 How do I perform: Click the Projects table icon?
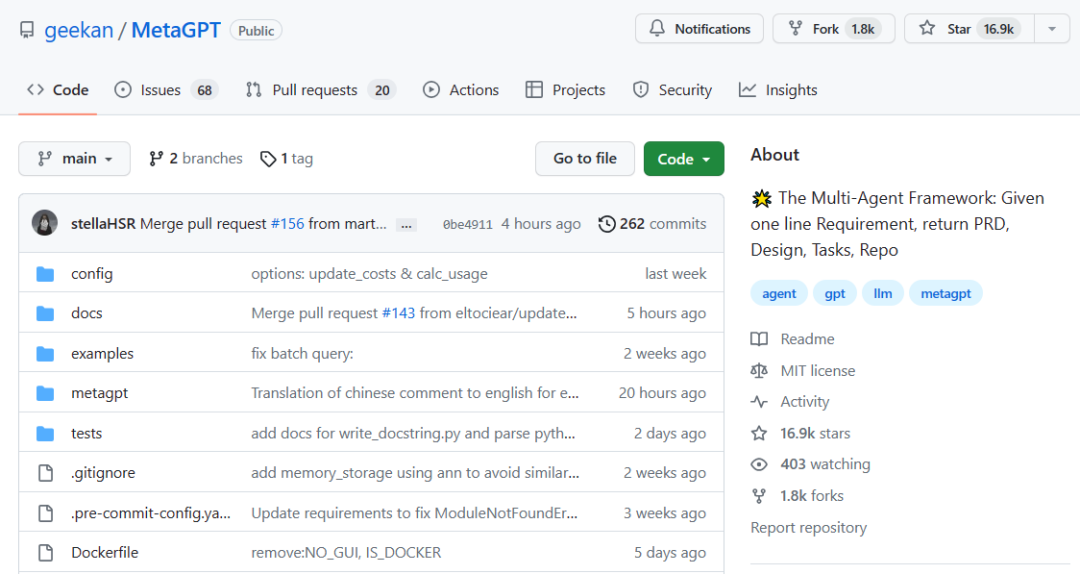(x=534, y=90)
